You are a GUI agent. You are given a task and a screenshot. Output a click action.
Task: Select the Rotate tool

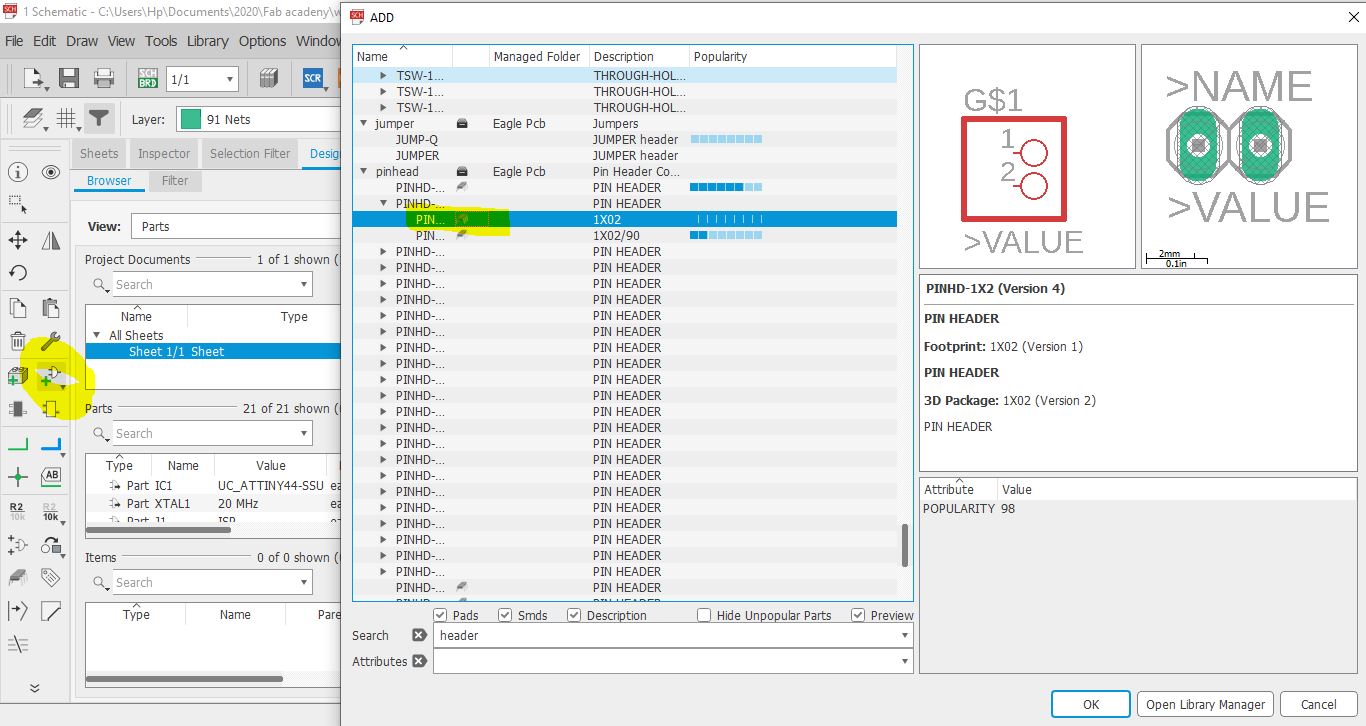coord(18,273)
